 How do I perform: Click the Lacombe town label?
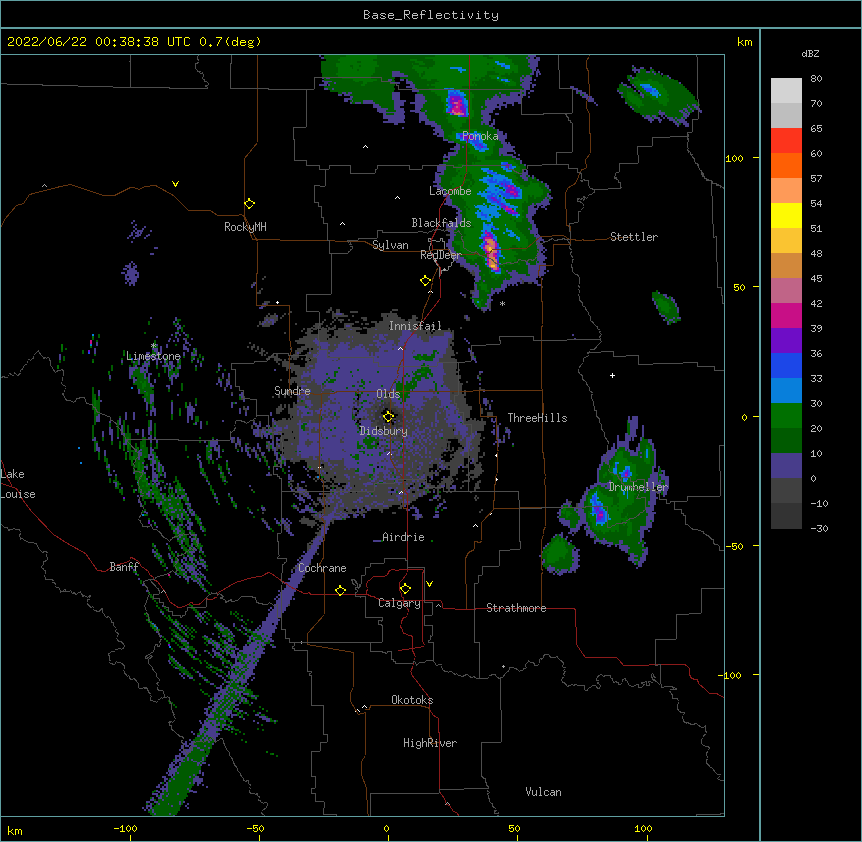tap(450, 191)
